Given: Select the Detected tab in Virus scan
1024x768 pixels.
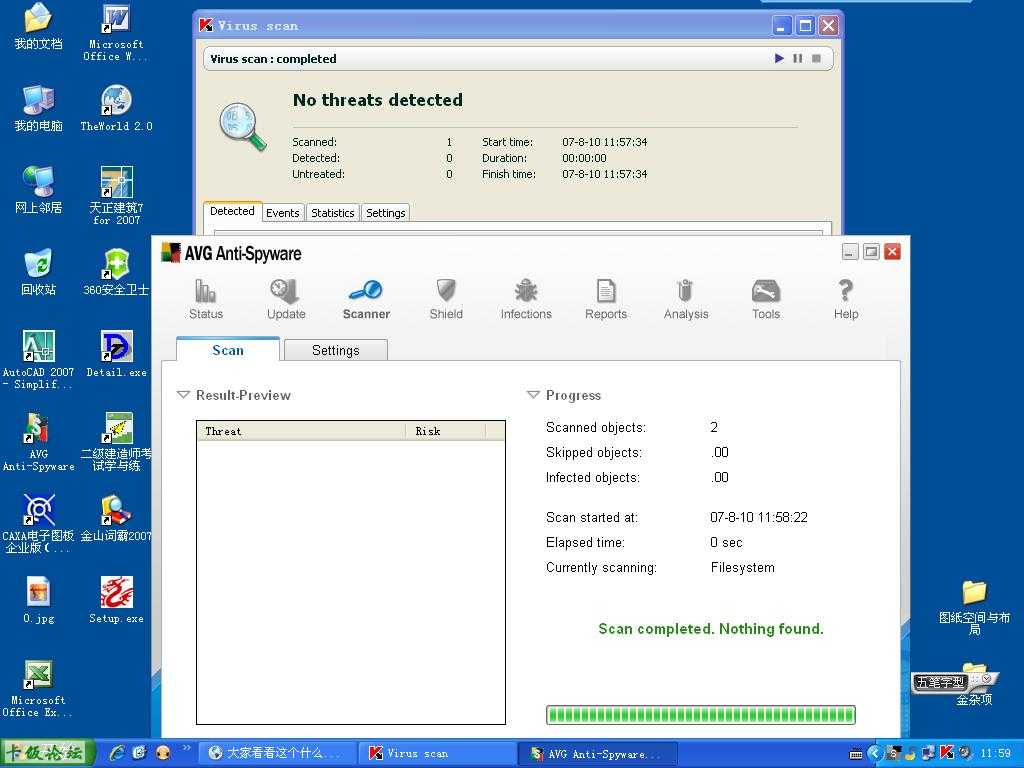Looking at the screenshot, I should click(232, 212).
